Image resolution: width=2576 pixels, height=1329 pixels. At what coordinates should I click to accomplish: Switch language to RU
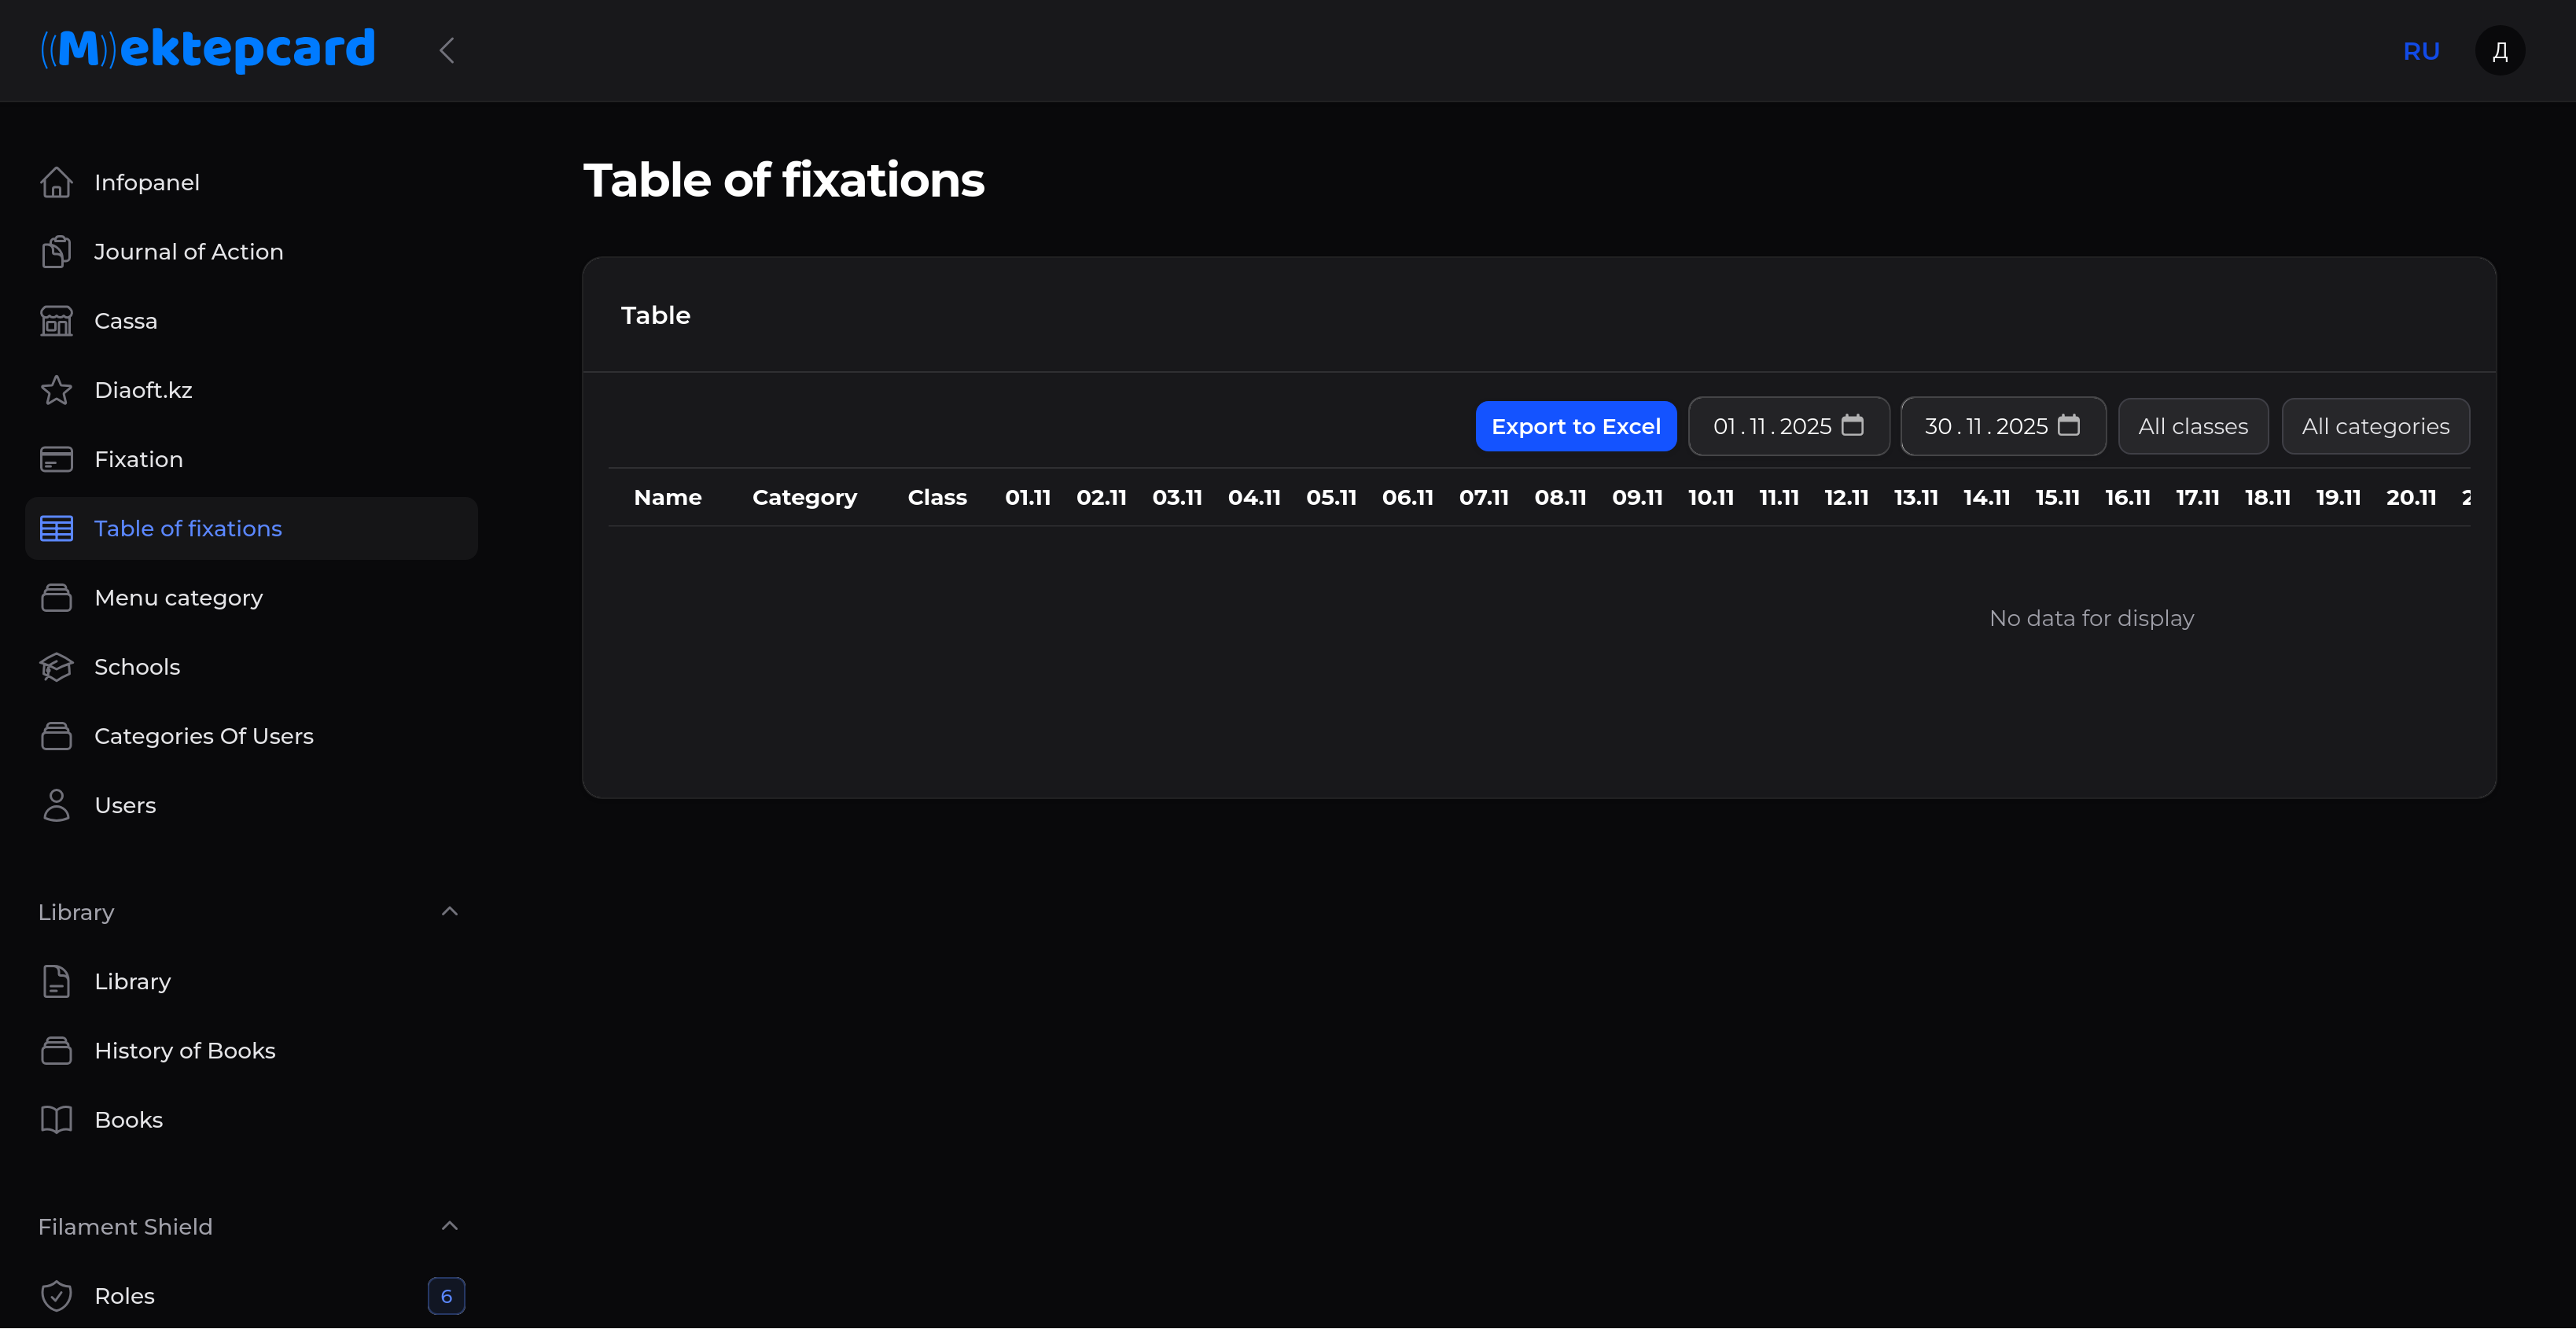coord(2421,51)
